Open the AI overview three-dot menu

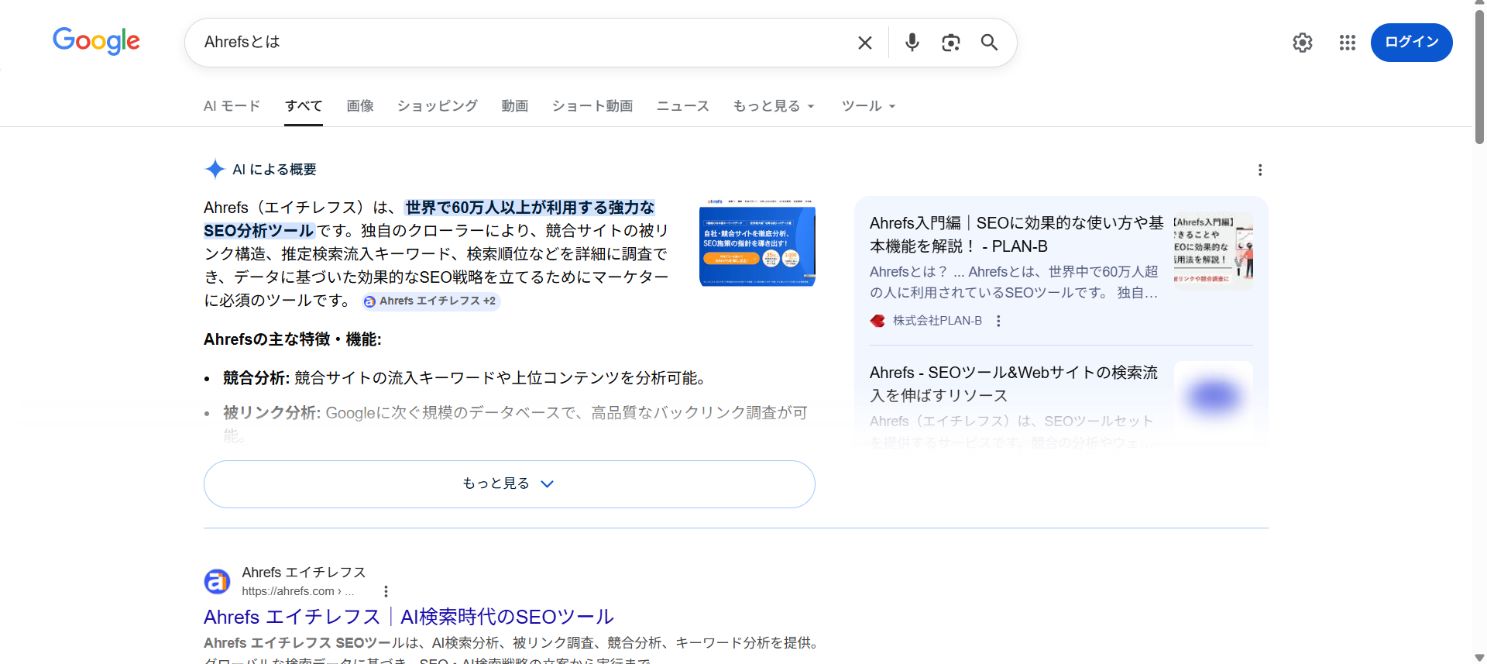click(1260, 169)
